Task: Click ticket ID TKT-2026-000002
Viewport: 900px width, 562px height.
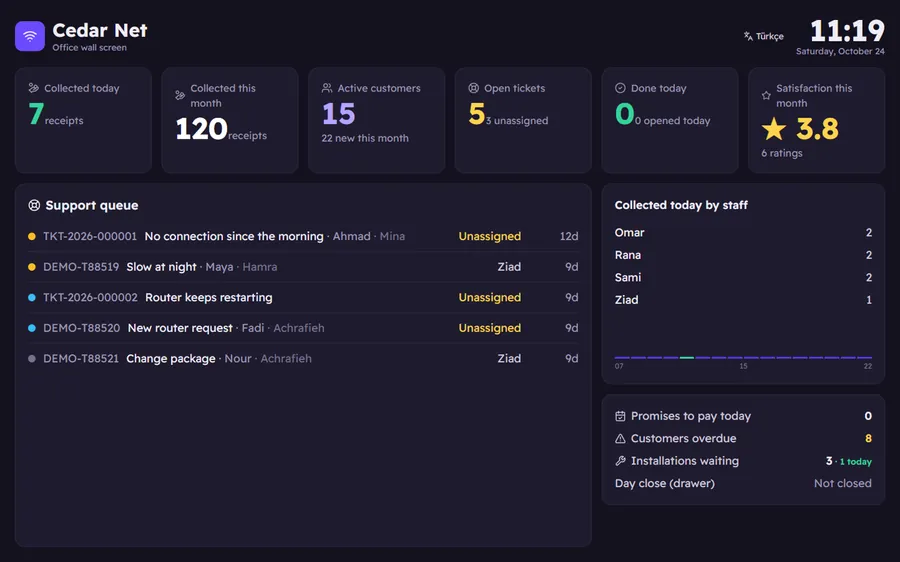Action: [x=90, y=297]
